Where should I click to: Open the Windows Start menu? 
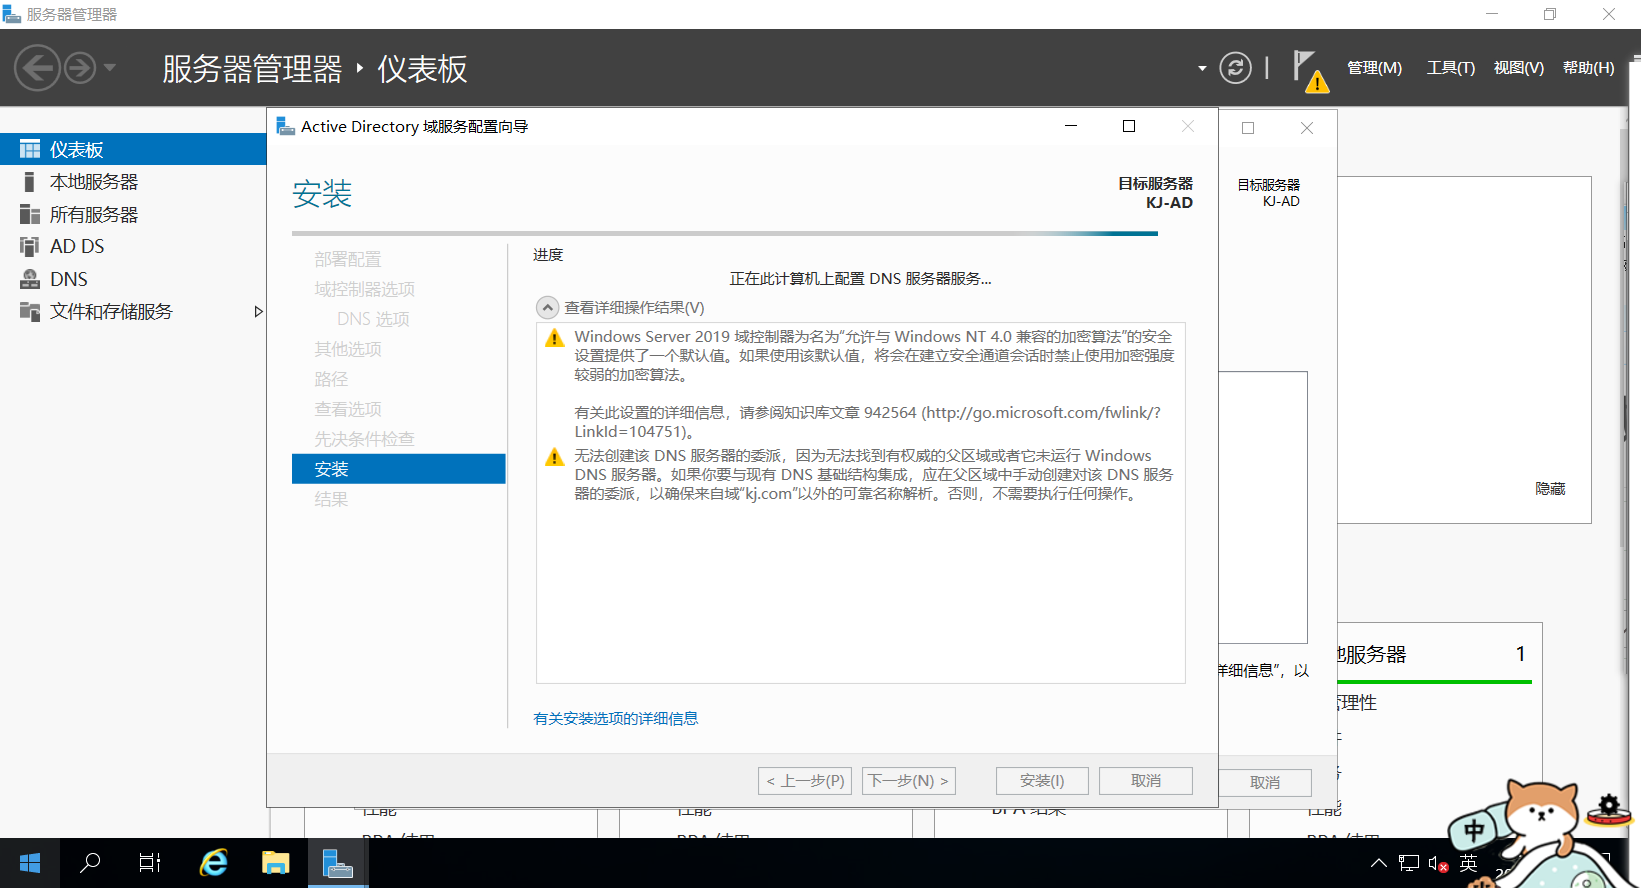click(x=30, y=863)
